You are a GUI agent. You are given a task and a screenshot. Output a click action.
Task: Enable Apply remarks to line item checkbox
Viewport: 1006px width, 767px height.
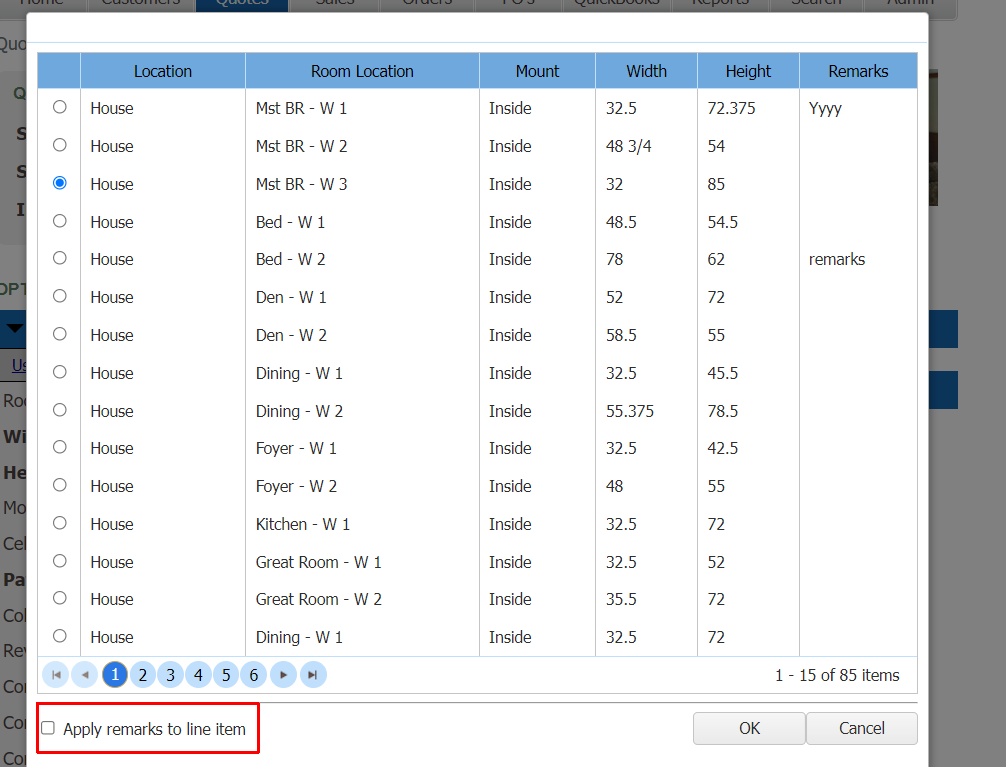pyautogui.click(x=48, y=728)
